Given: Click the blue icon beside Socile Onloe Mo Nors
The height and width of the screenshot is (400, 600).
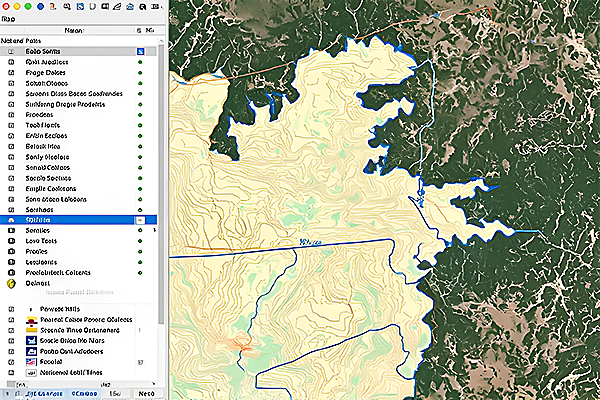Looking at the screenshot, I should tap(33, 340).
